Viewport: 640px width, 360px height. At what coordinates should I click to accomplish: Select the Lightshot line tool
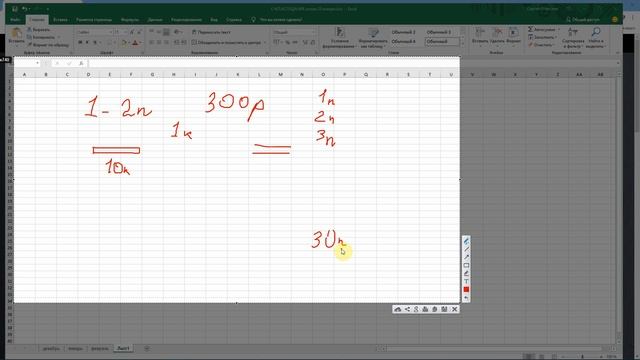[x=466, y=249]
